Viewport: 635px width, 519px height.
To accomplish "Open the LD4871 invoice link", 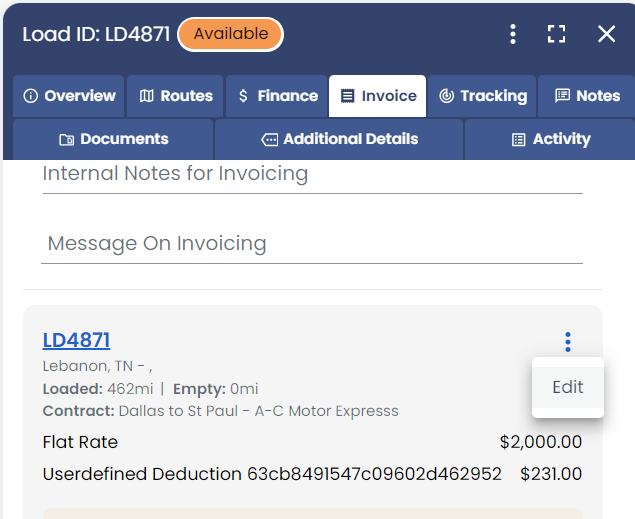I will click(x=76, y=340).
